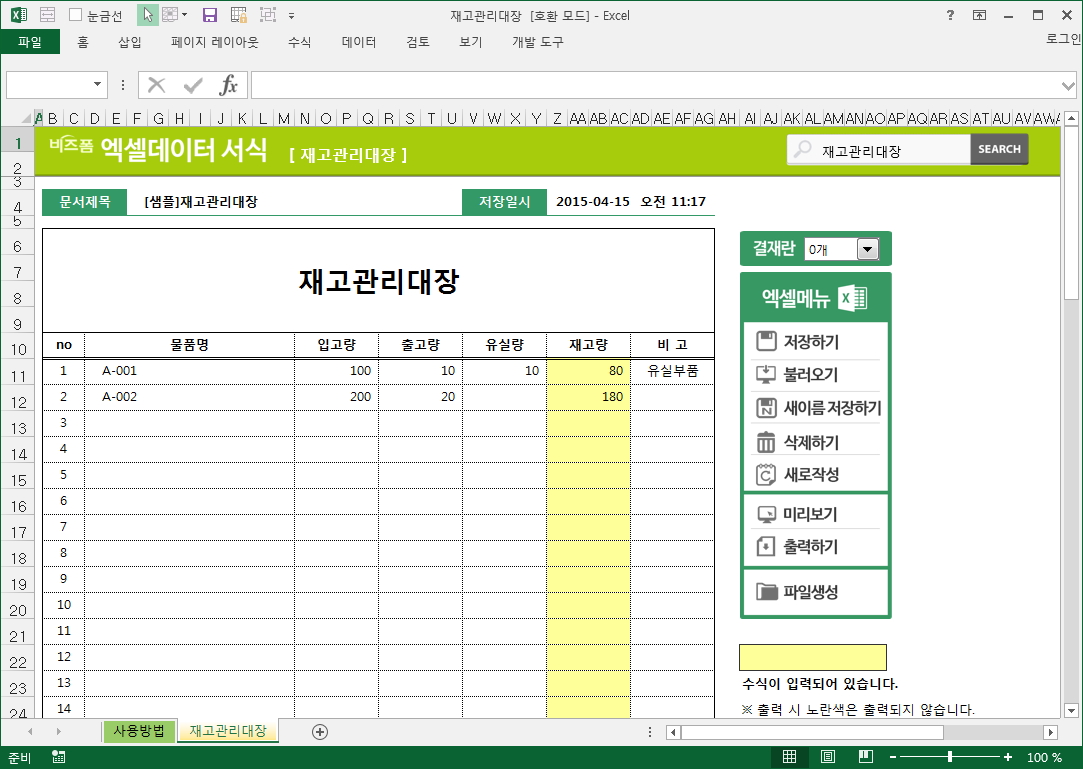This screenshot has width=1083, height=769.
Task: Click the 저장하기 save icon in Excel menu
Action: click(766, 342)
